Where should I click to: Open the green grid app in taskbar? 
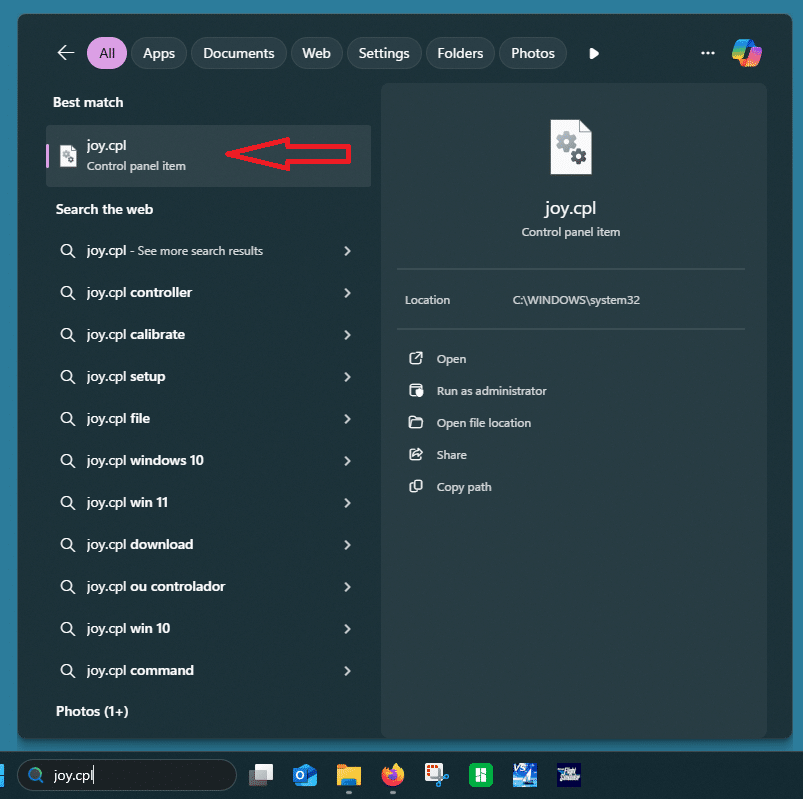[x=481, y=774]
